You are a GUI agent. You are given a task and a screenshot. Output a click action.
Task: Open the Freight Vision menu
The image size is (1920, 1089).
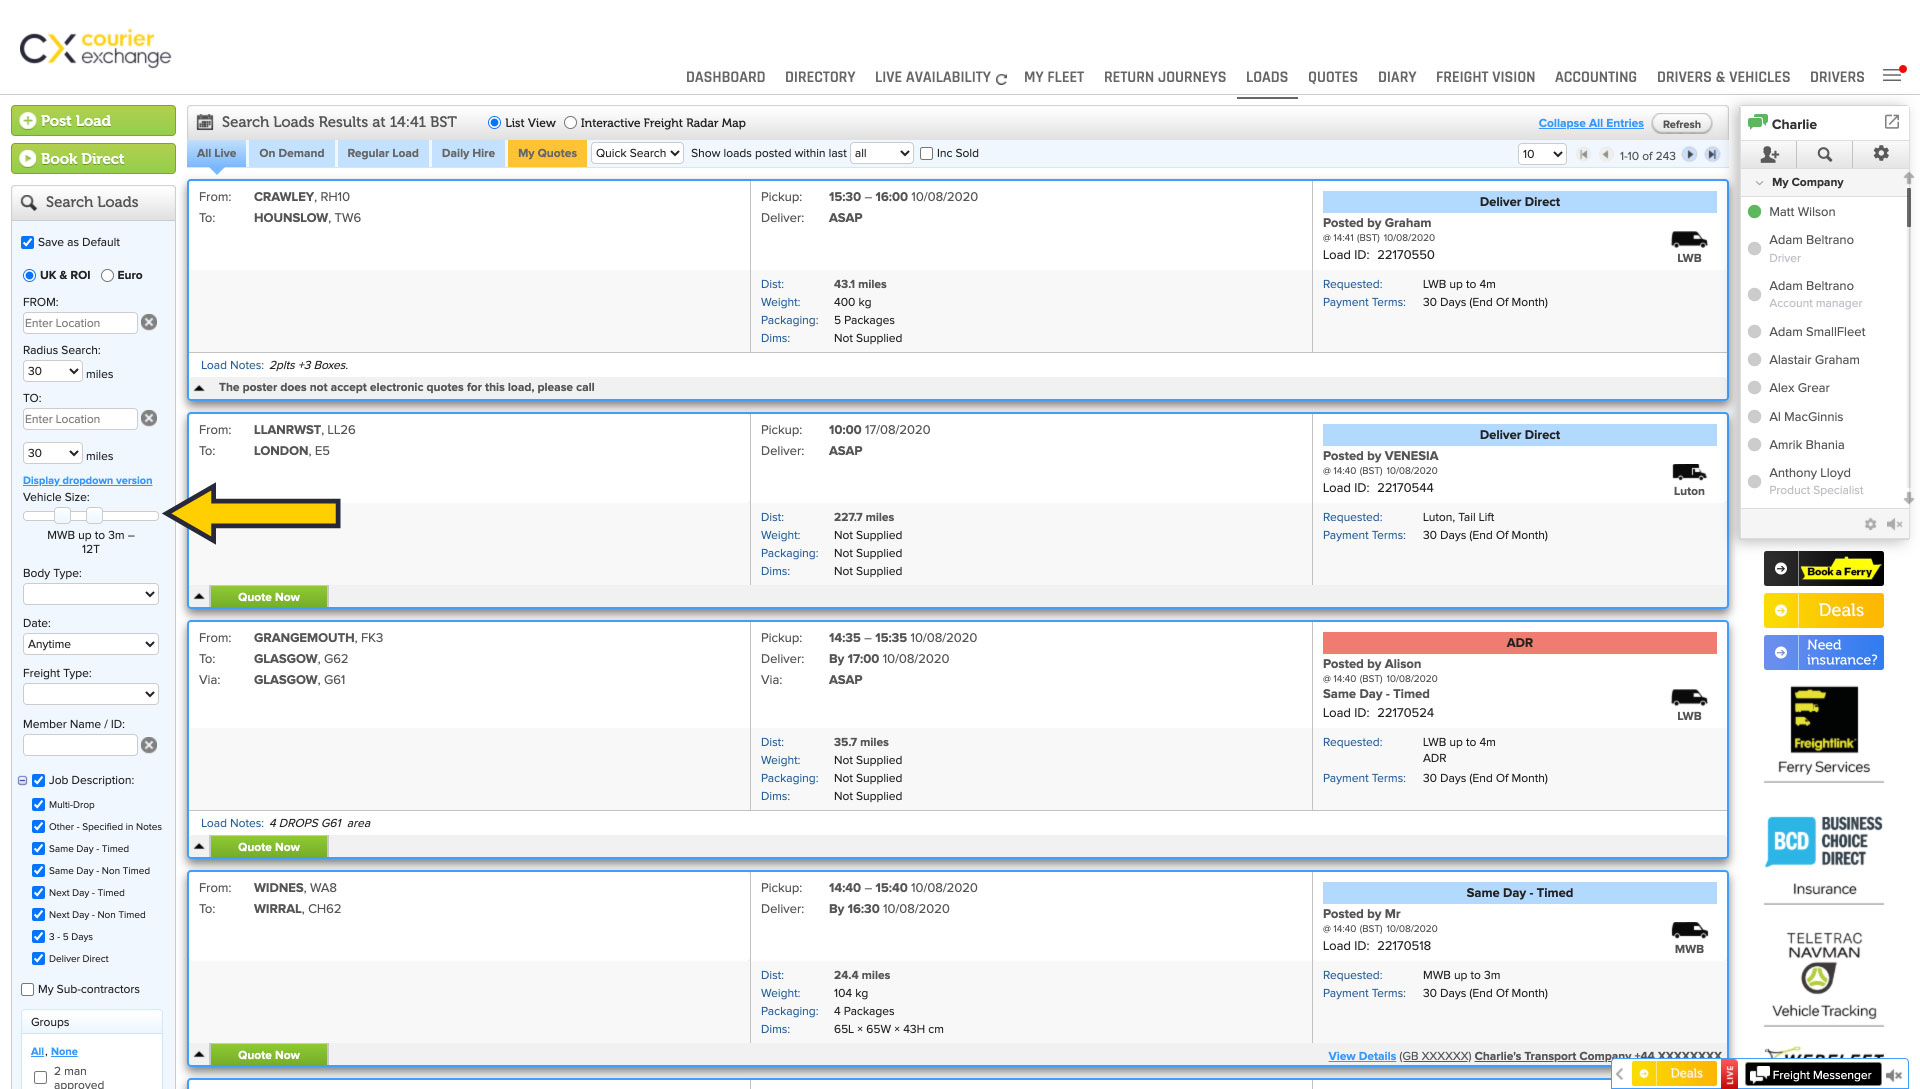1485,77
